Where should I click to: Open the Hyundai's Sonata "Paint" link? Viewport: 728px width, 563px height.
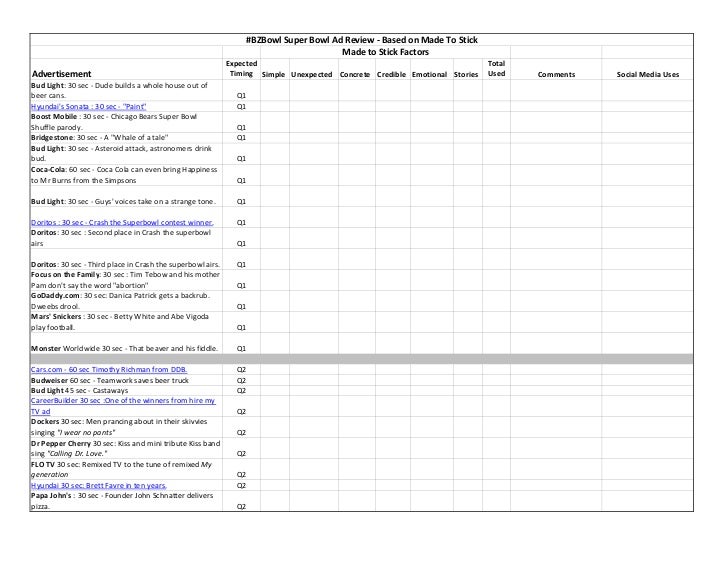[x=89, y=106]
